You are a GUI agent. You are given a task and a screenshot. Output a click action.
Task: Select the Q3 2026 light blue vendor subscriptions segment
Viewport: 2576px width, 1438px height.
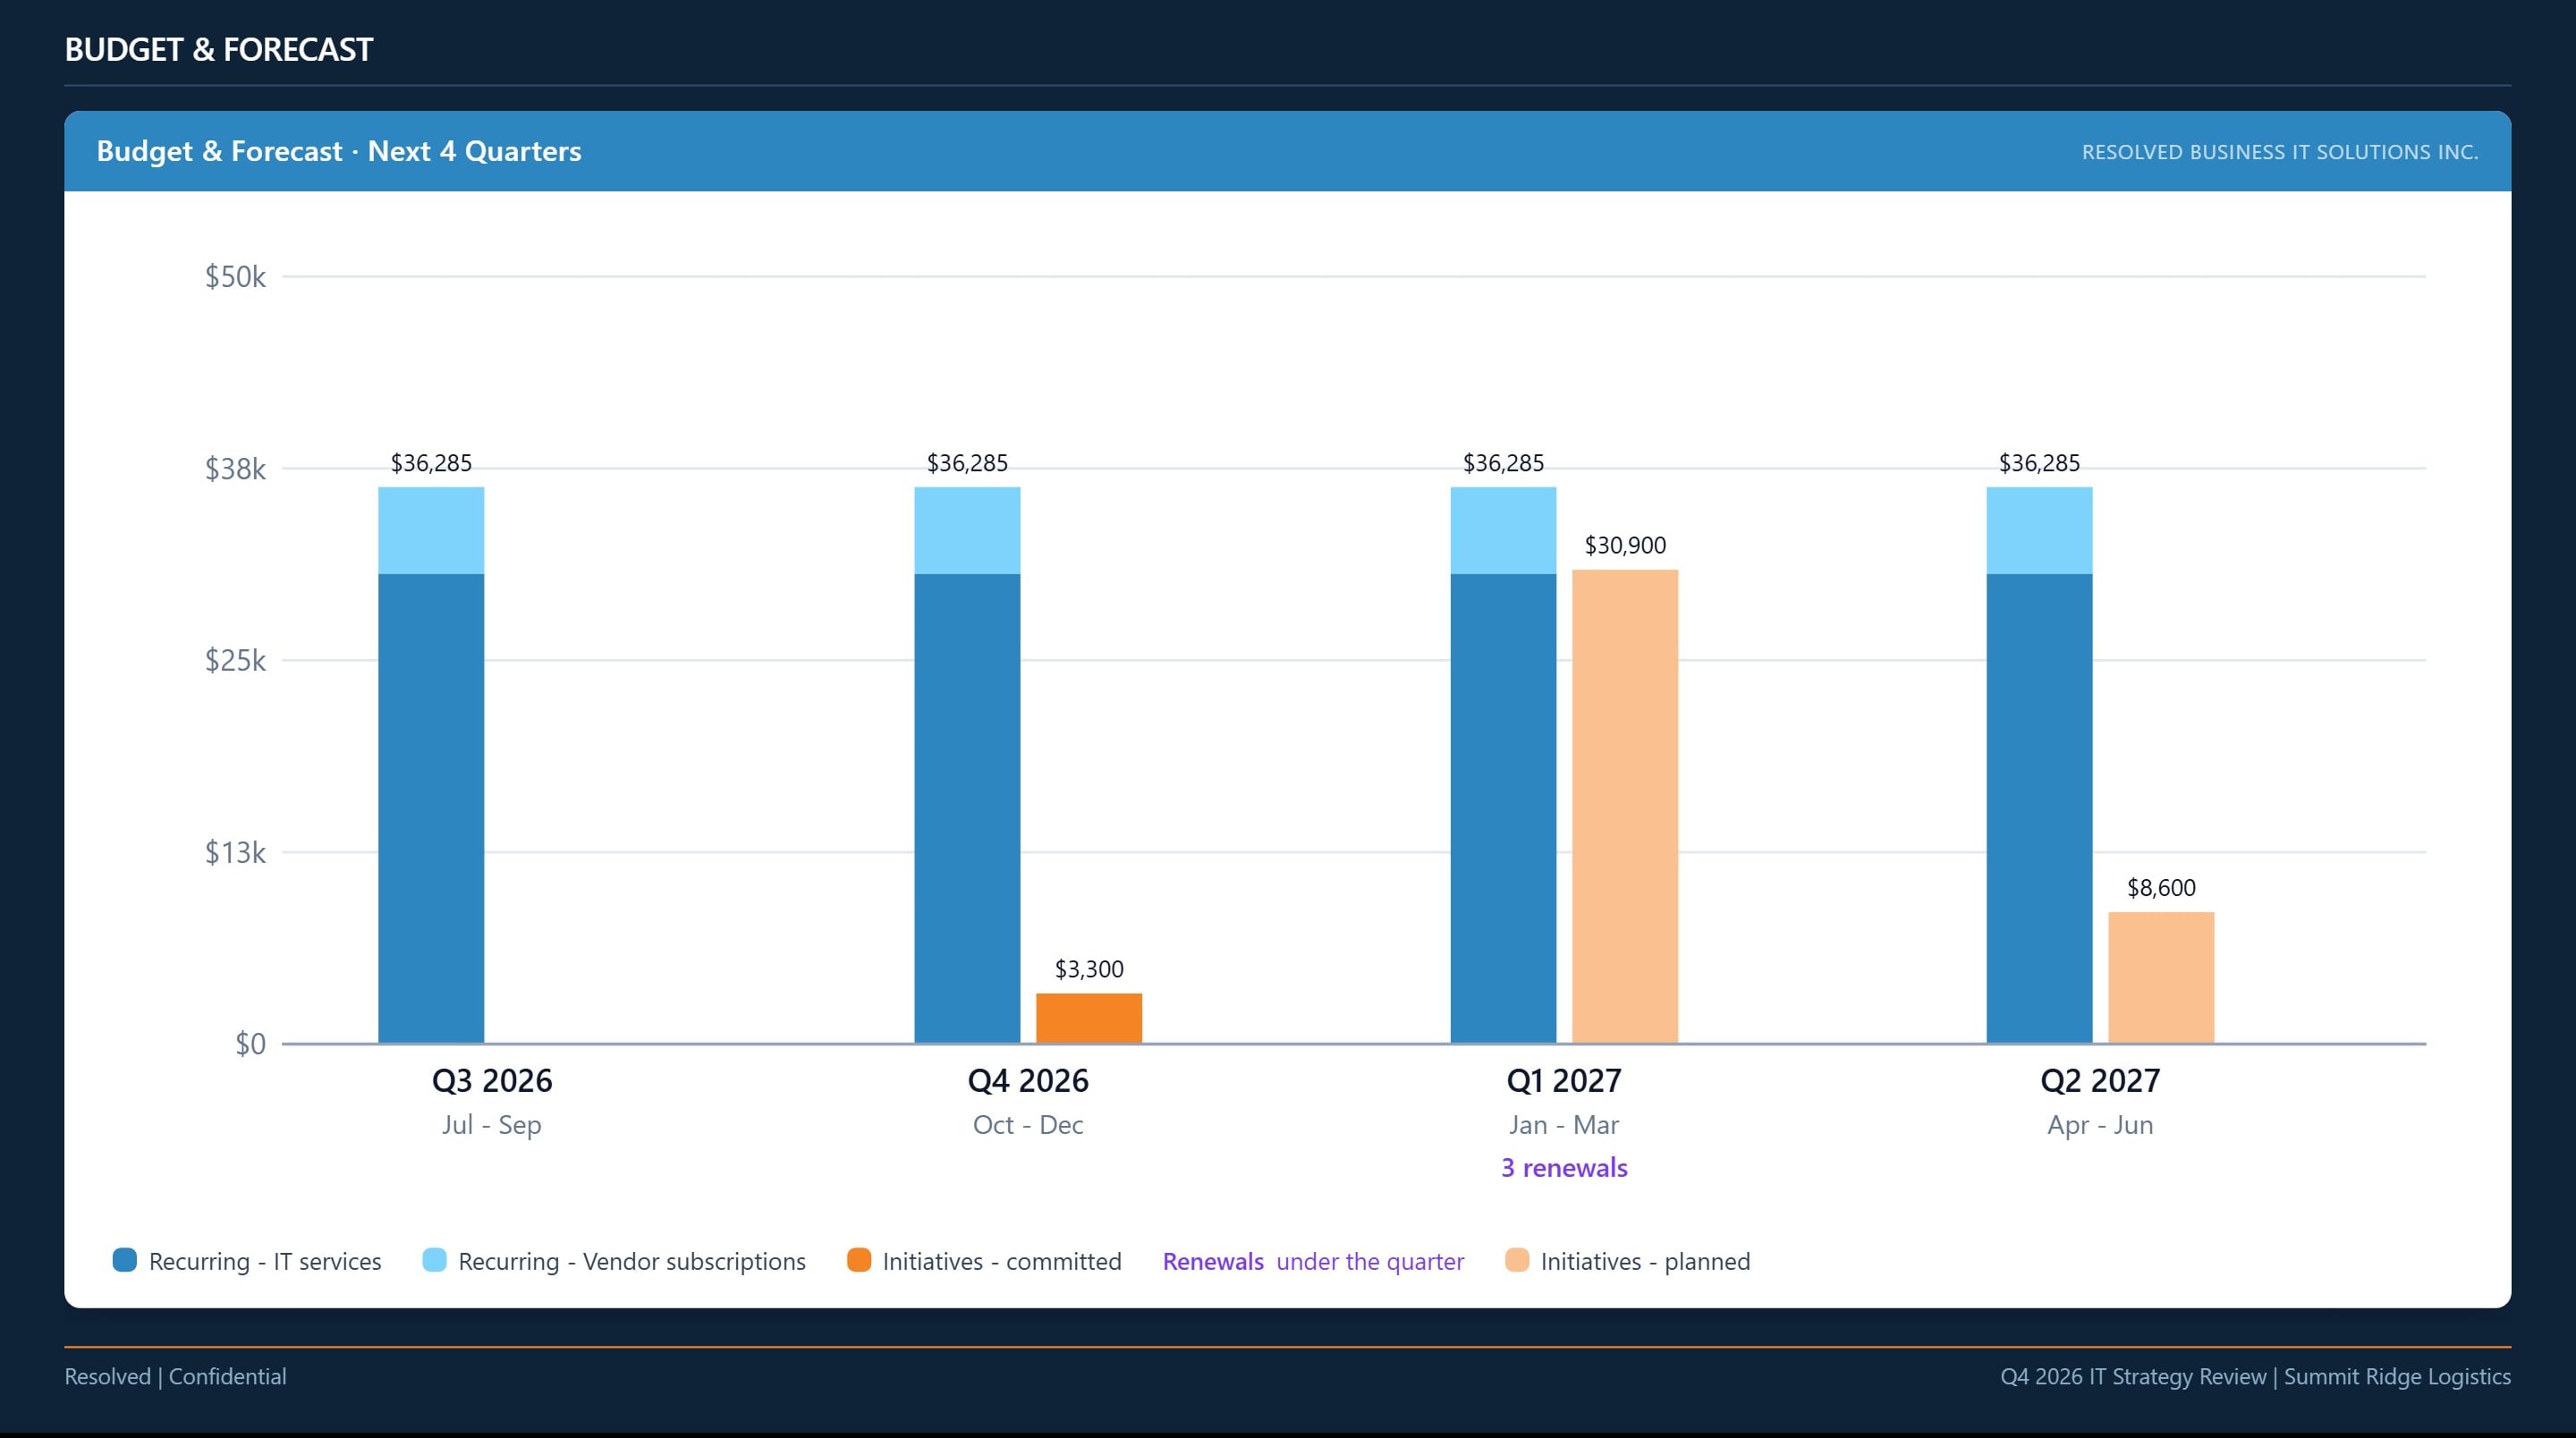coord(431,530)
